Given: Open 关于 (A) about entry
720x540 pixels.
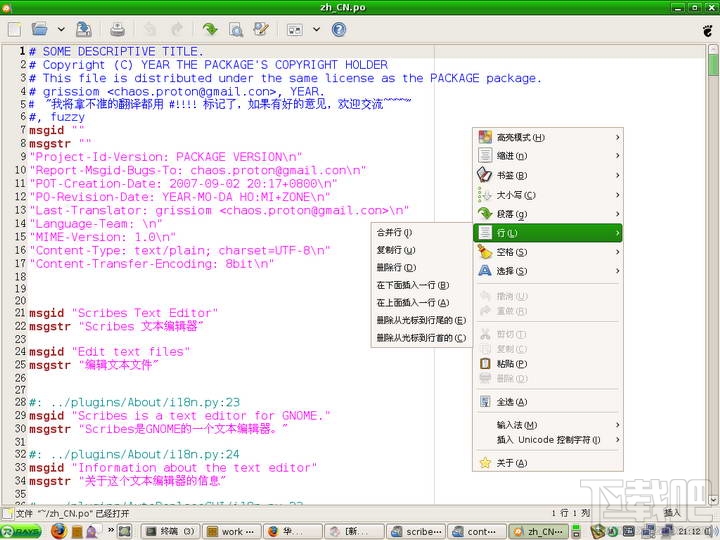Looking at the screenshot, I should pos(548,463).
